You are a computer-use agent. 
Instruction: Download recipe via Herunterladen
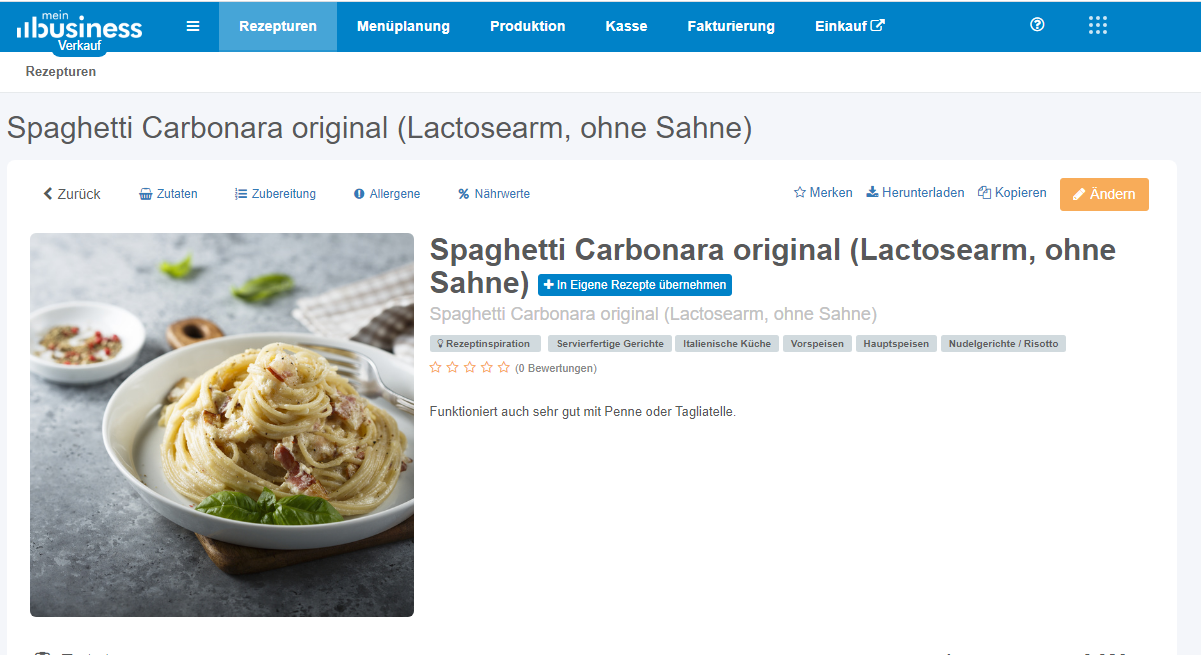915,193
